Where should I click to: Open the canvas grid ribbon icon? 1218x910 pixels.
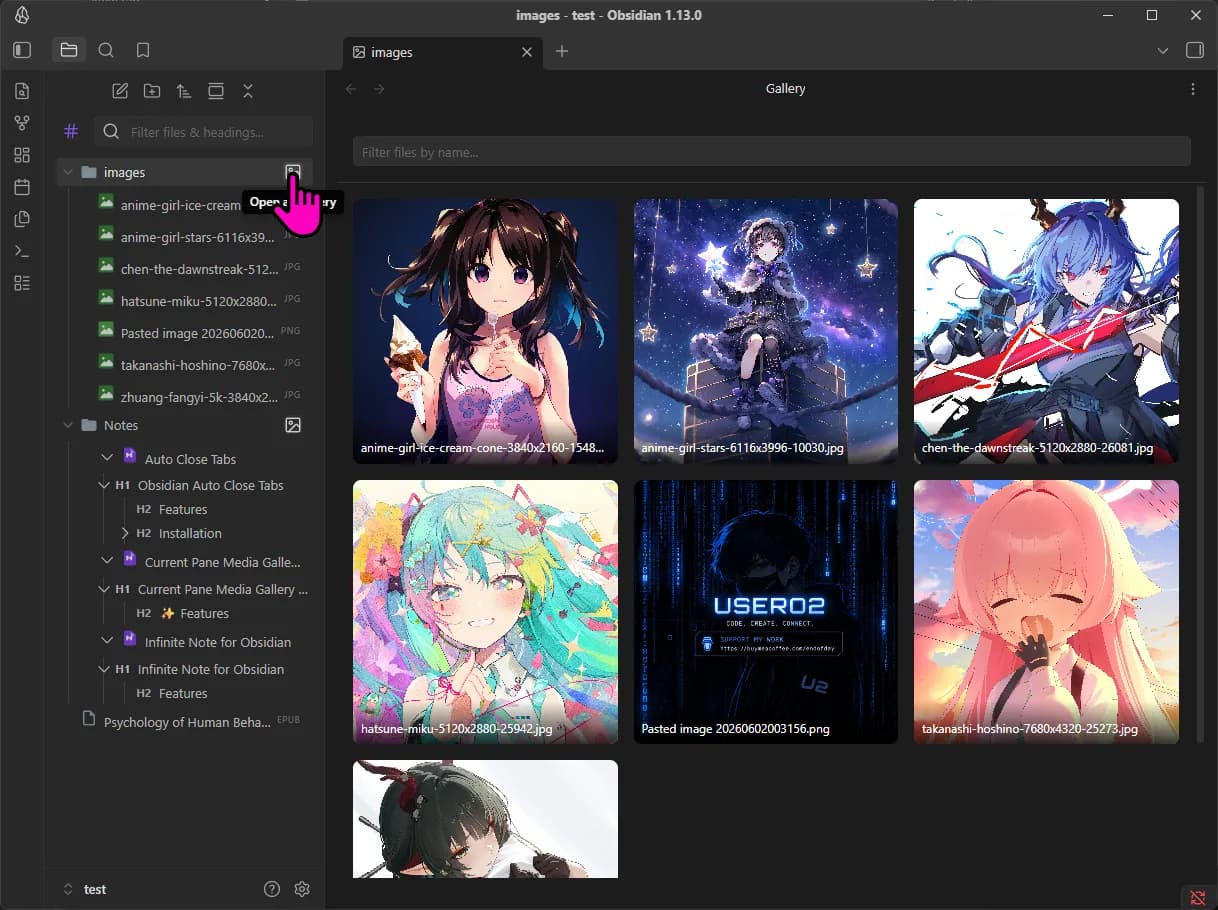(22, 155)
